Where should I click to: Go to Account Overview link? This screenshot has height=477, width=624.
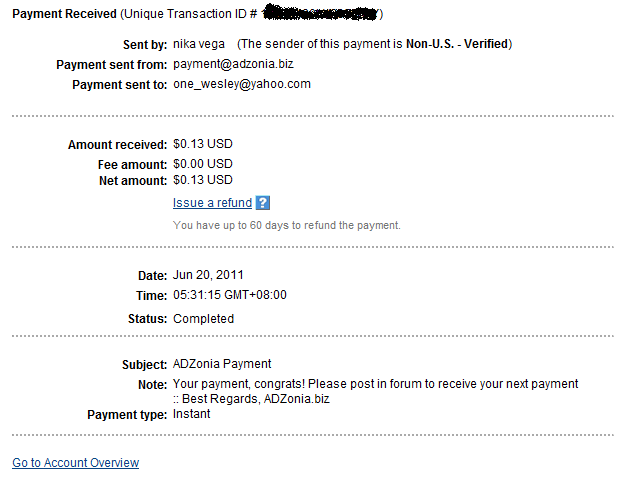pos(76,463)
